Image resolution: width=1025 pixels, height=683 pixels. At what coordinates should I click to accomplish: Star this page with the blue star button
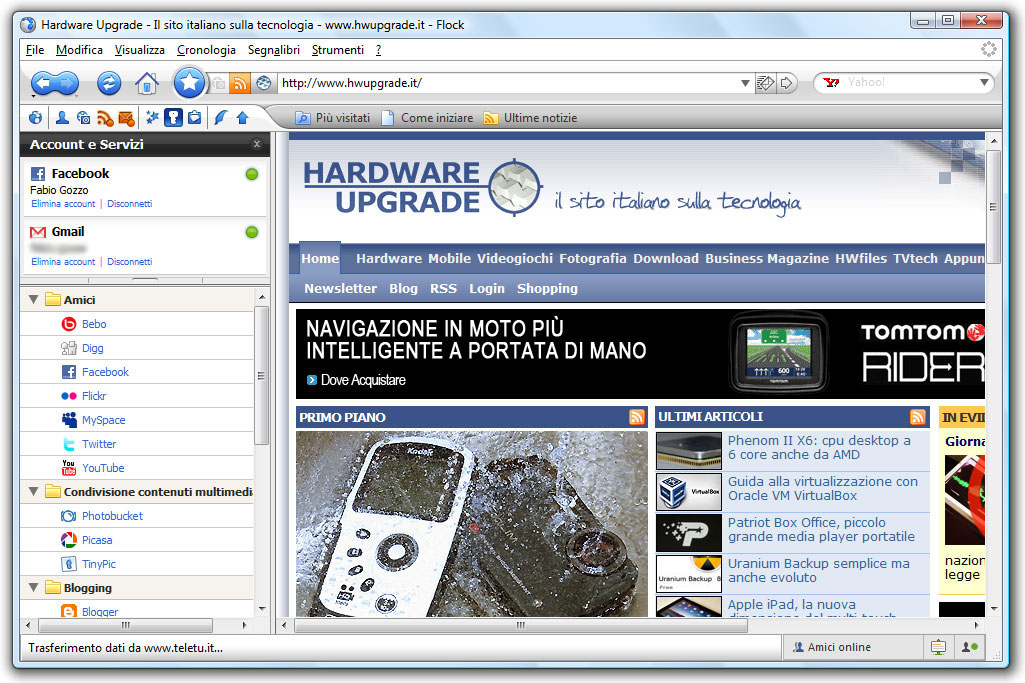click(189, 82)
